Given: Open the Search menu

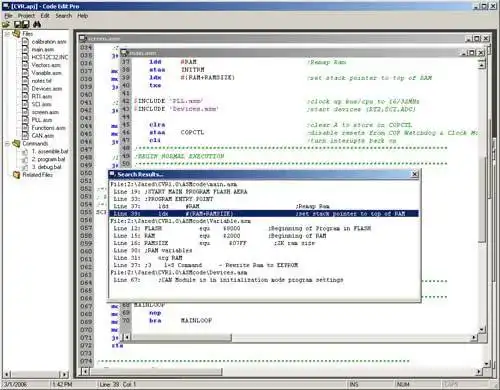Looking at the screenshot, I should click(x=64, y=16).
